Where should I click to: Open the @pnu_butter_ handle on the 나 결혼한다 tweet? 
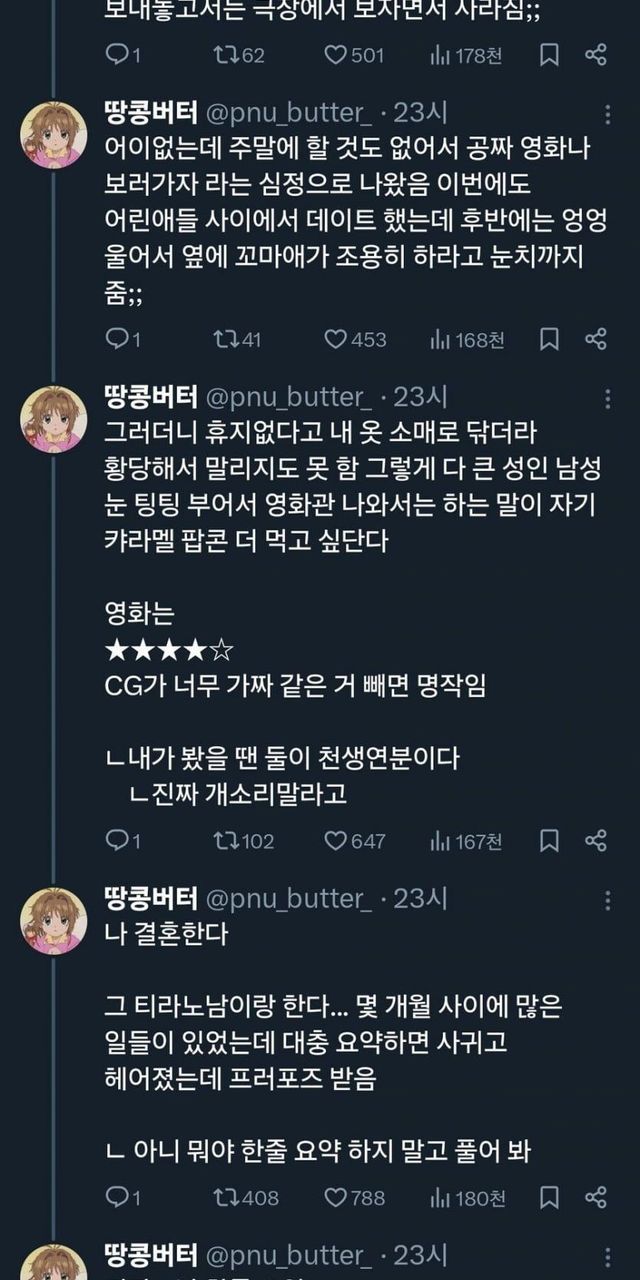(288, 899)
